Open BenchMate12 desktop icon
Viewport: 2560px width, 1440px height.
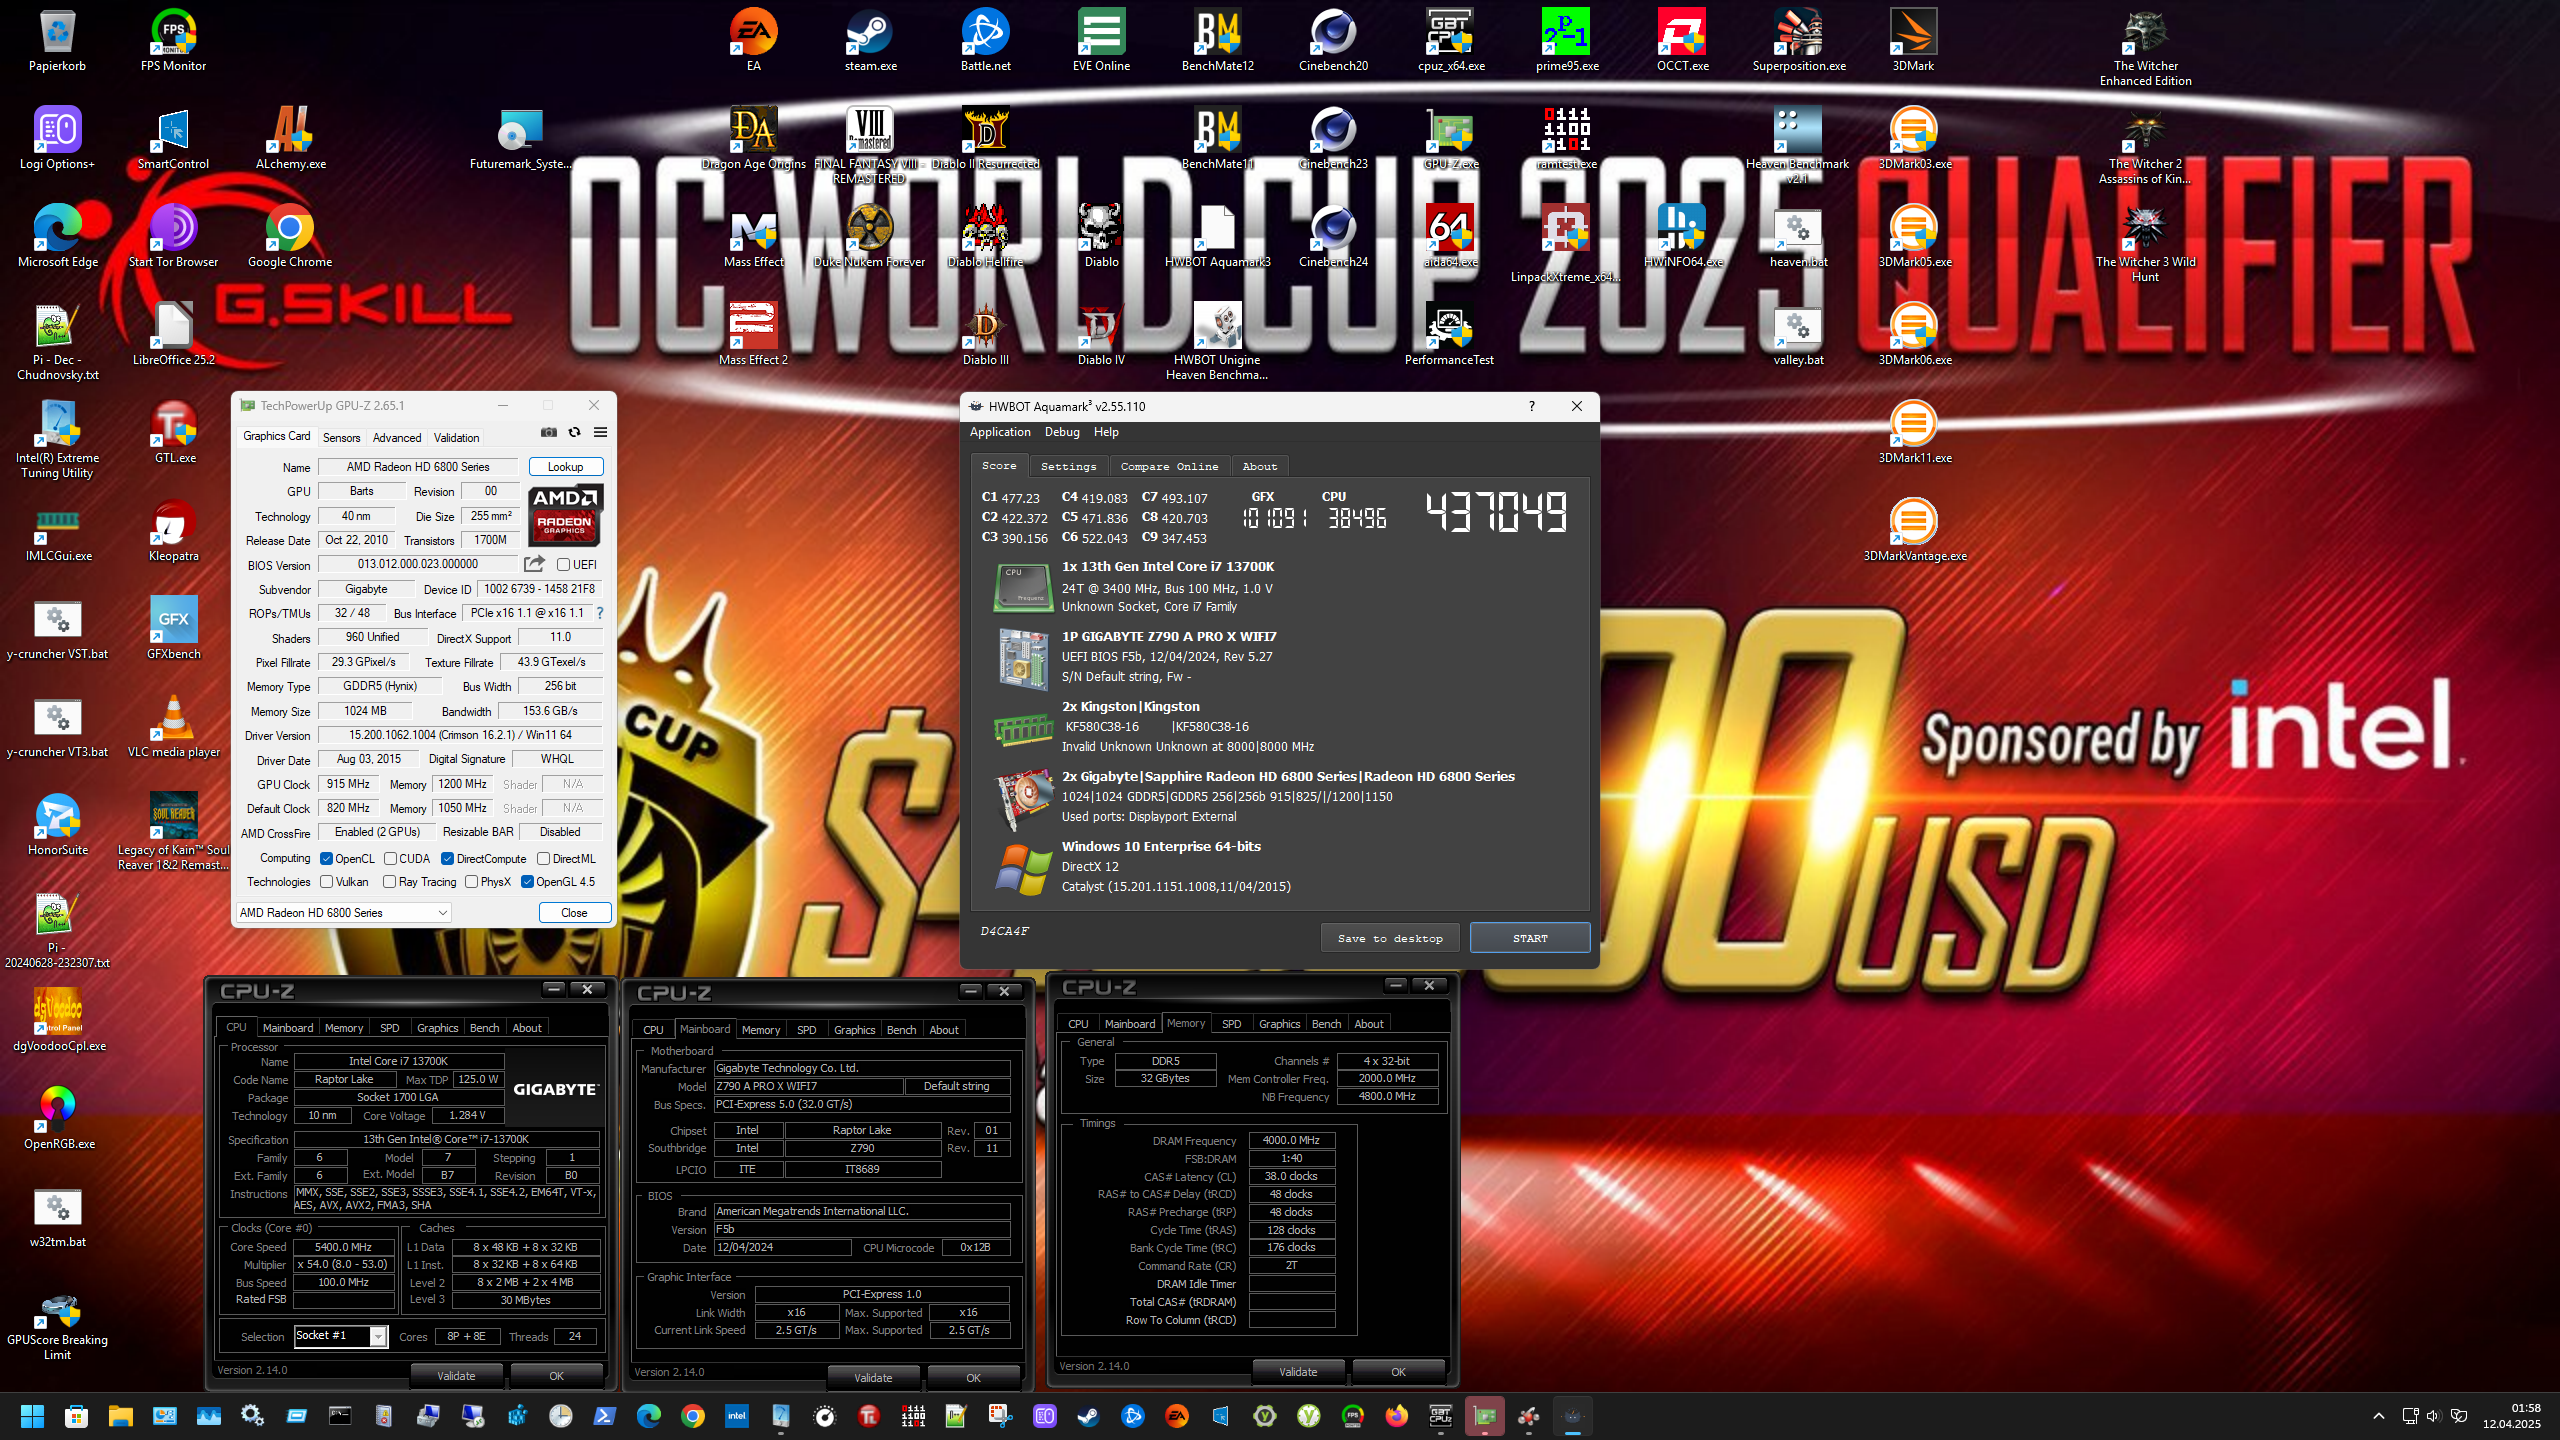coord(1217,42)
